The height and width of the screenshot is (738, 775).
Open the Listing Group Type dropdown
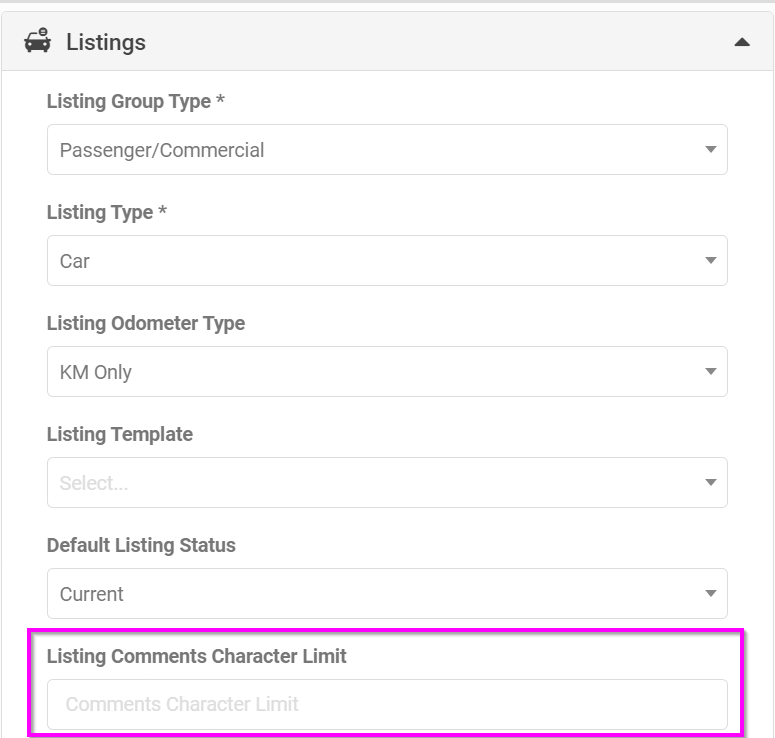pyautogui.click(x=387, y=149)
